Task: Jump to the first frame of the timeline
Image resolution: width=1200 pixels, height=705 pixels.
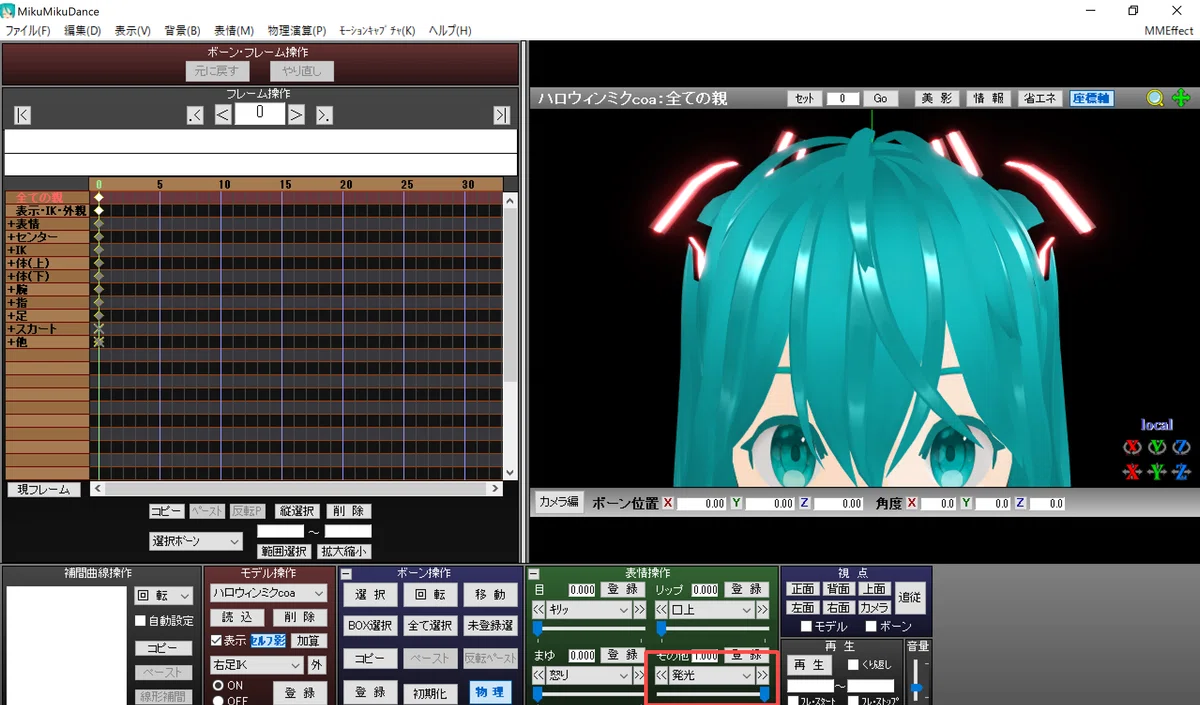Action: [22, 116]
